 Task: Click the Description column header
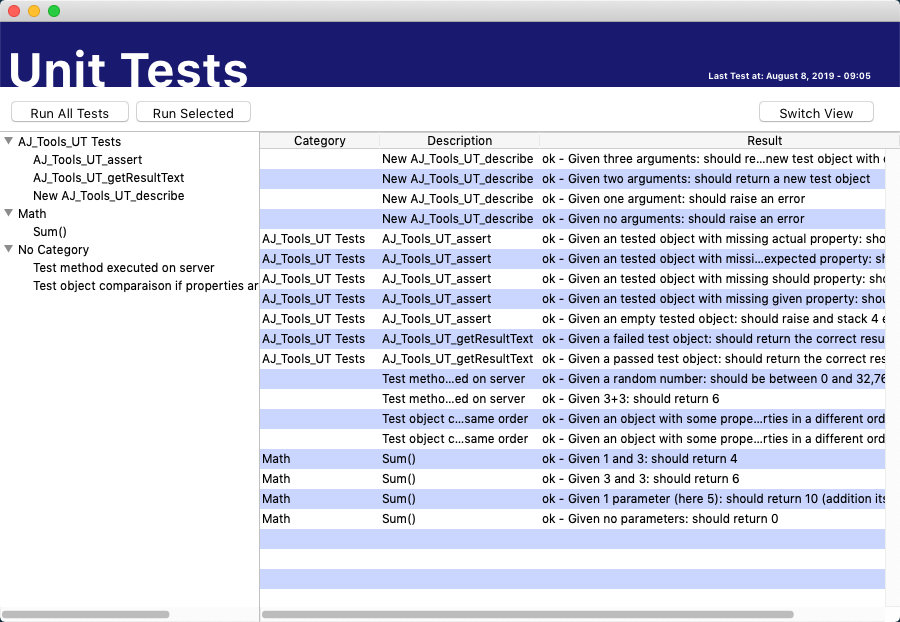pos(460,141)
